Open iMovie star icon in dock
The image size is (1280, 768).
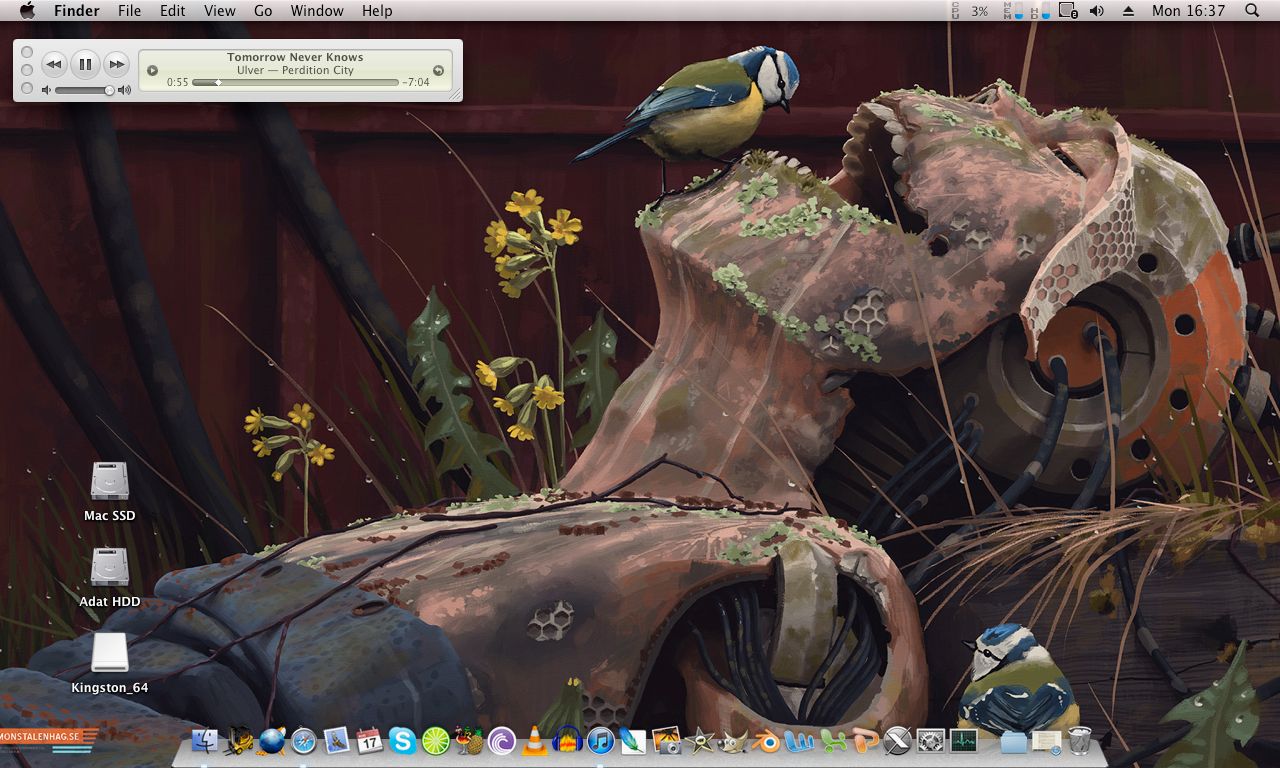point(700,741)
